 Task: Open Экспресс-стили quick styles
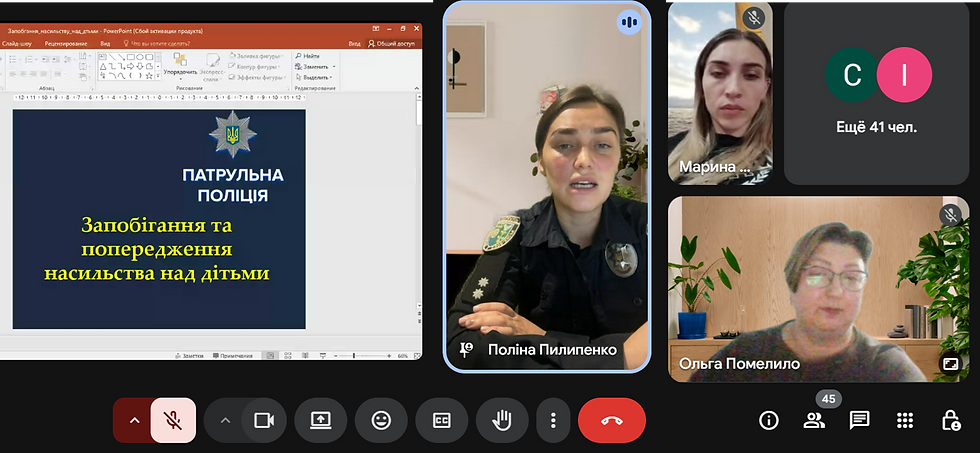point(212,67)
